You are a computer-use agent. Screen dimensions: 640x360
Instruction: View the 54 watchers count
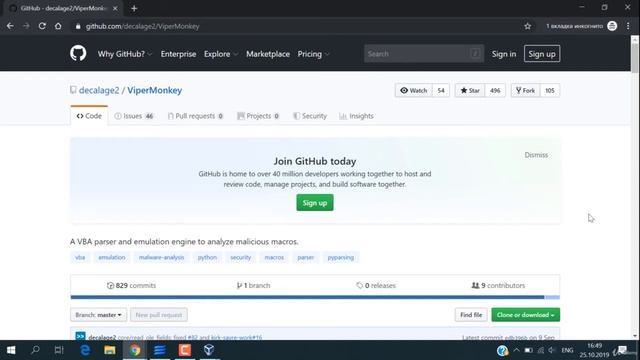[x=441, y=90]
